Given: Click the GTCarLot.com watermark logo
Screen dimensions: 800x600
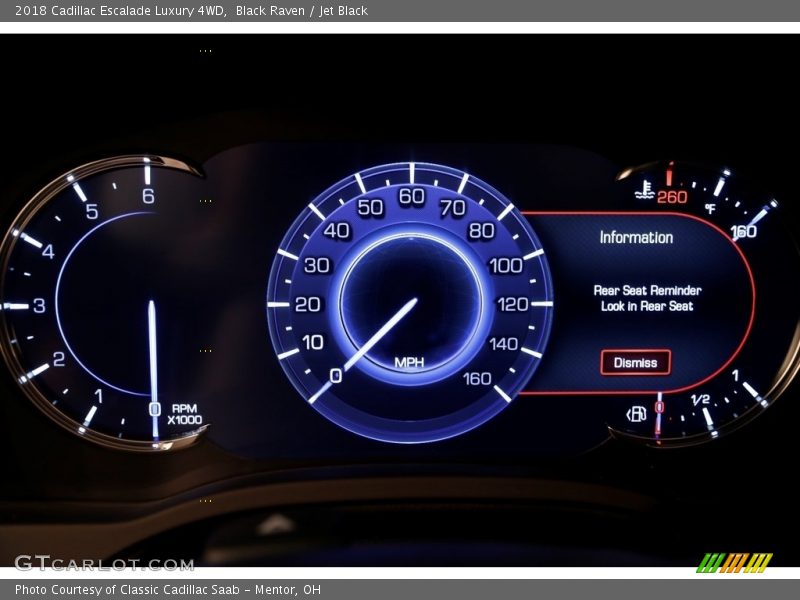Looking at the screenshot, I should 104,563.
